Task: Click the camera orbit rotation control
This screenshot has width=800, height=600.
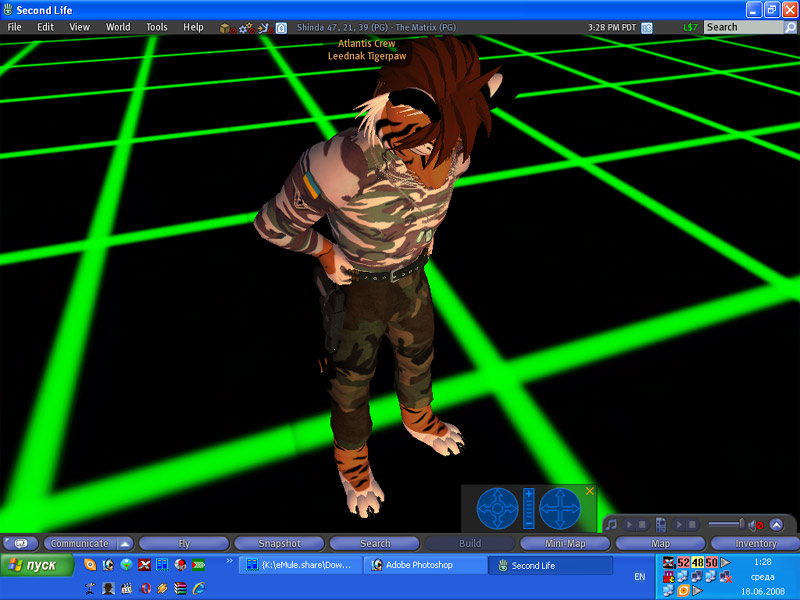Action: (497, 509)
